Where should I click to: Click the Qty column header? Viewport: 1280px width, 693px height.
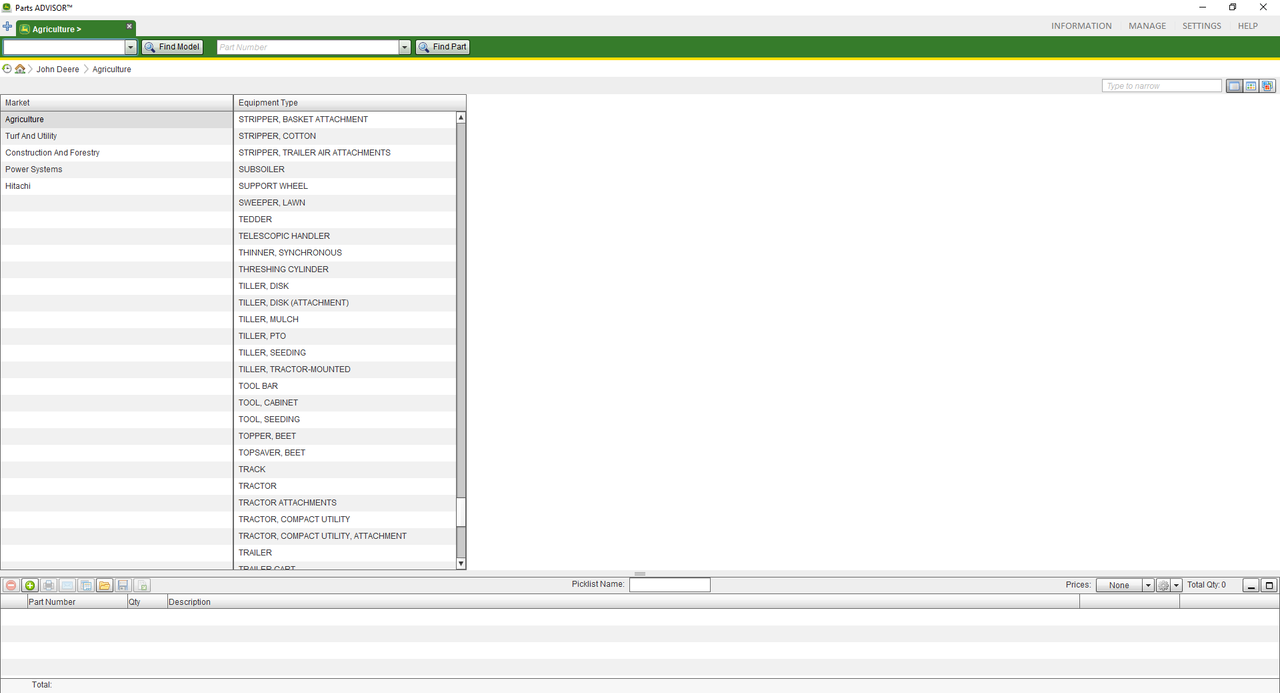[x=146, y=602]
